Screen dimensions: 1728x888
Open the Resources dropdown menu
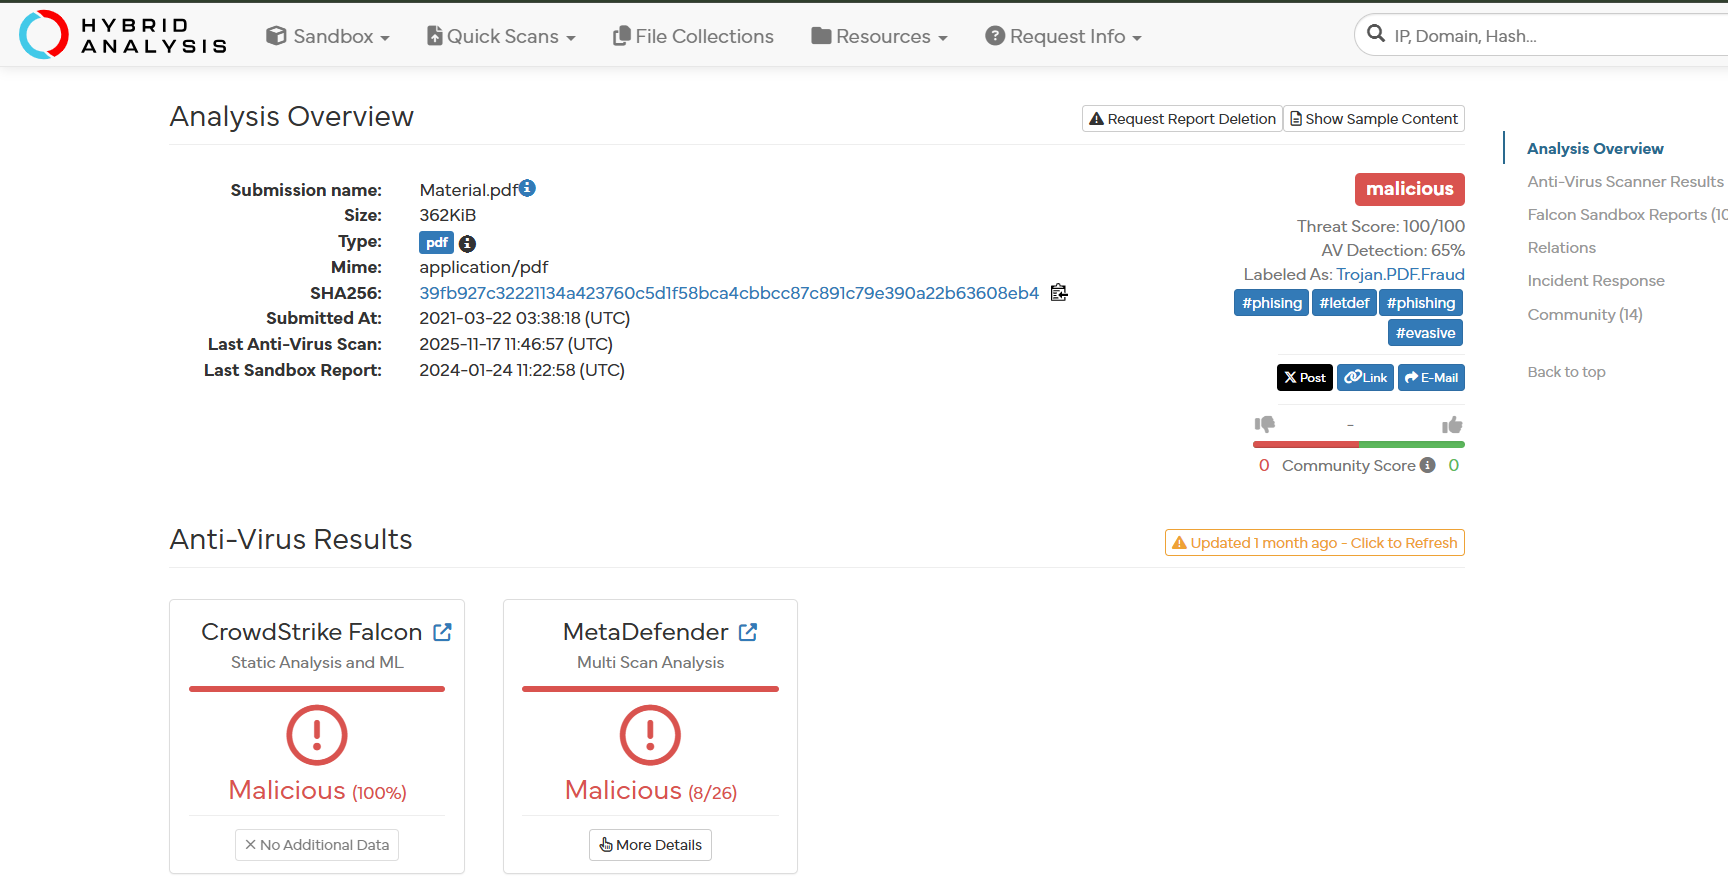tap(880, 36)
